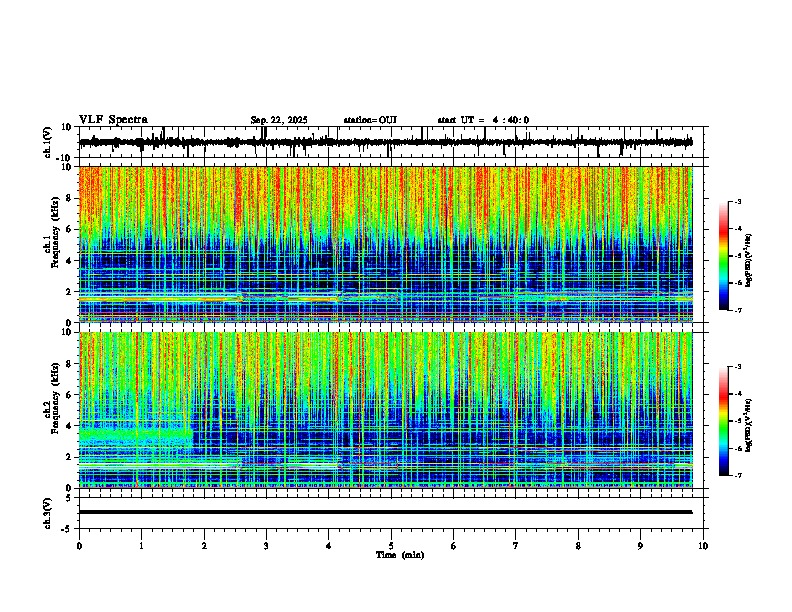Click time tick label "8" on the bottom axis
792x612 pixels.
(578, 546)
